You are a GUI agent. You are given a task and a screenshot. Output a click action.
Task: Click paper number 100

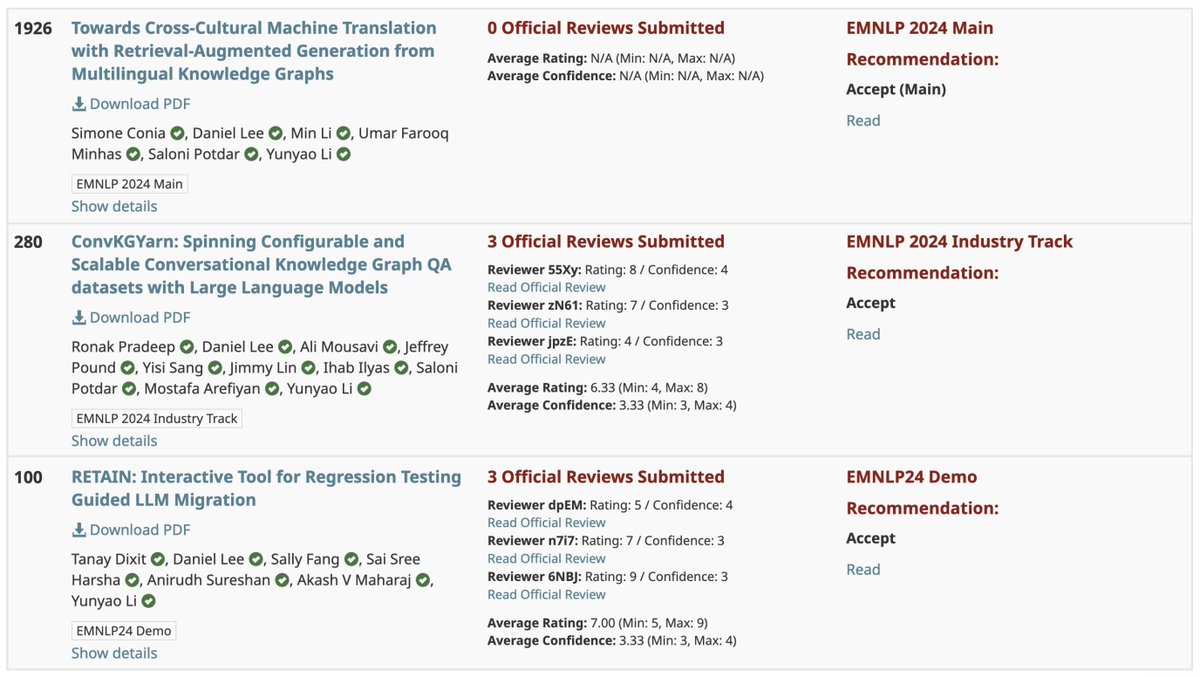click(x=28, y=477)
